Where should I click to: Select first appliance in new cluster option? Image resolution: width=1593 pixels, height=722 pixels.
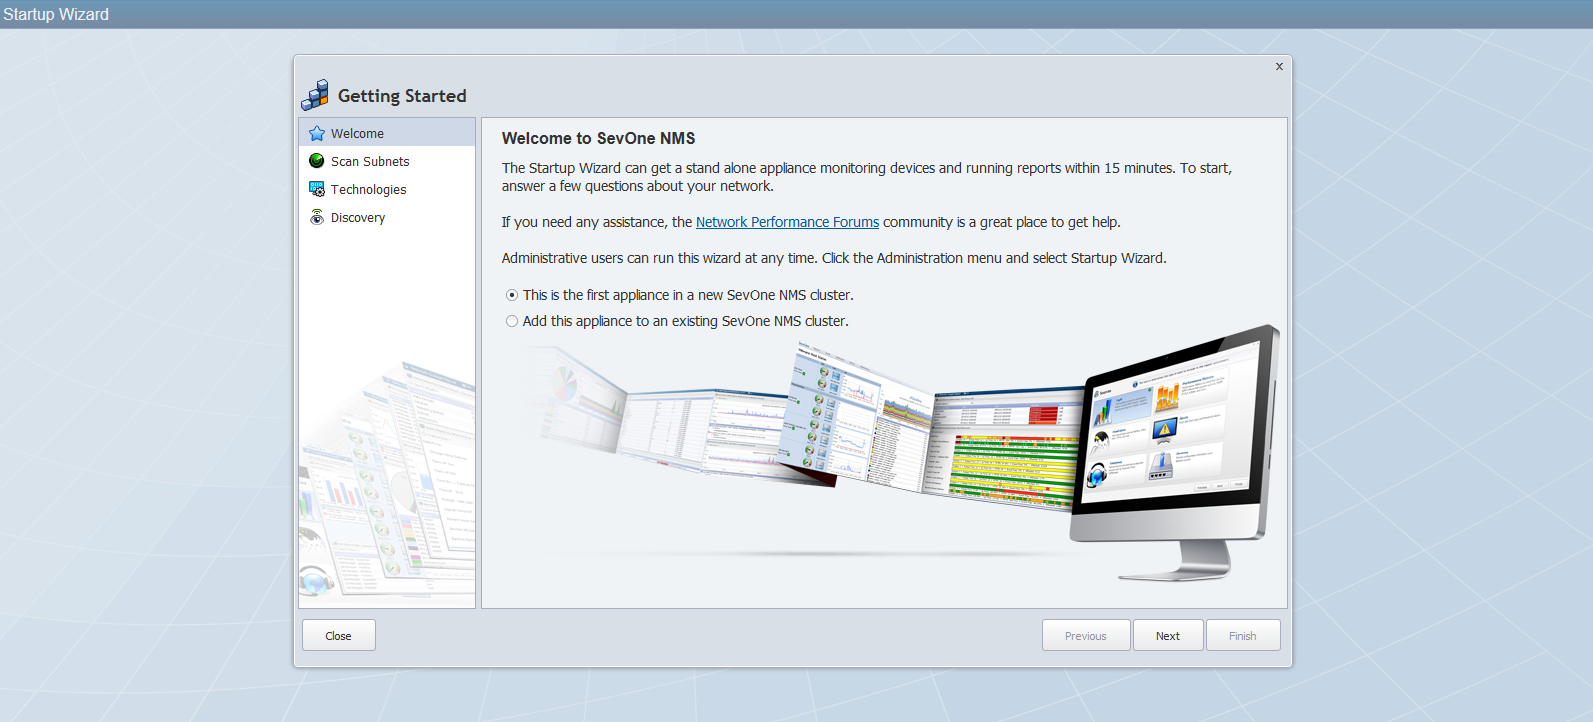[512, 295]
